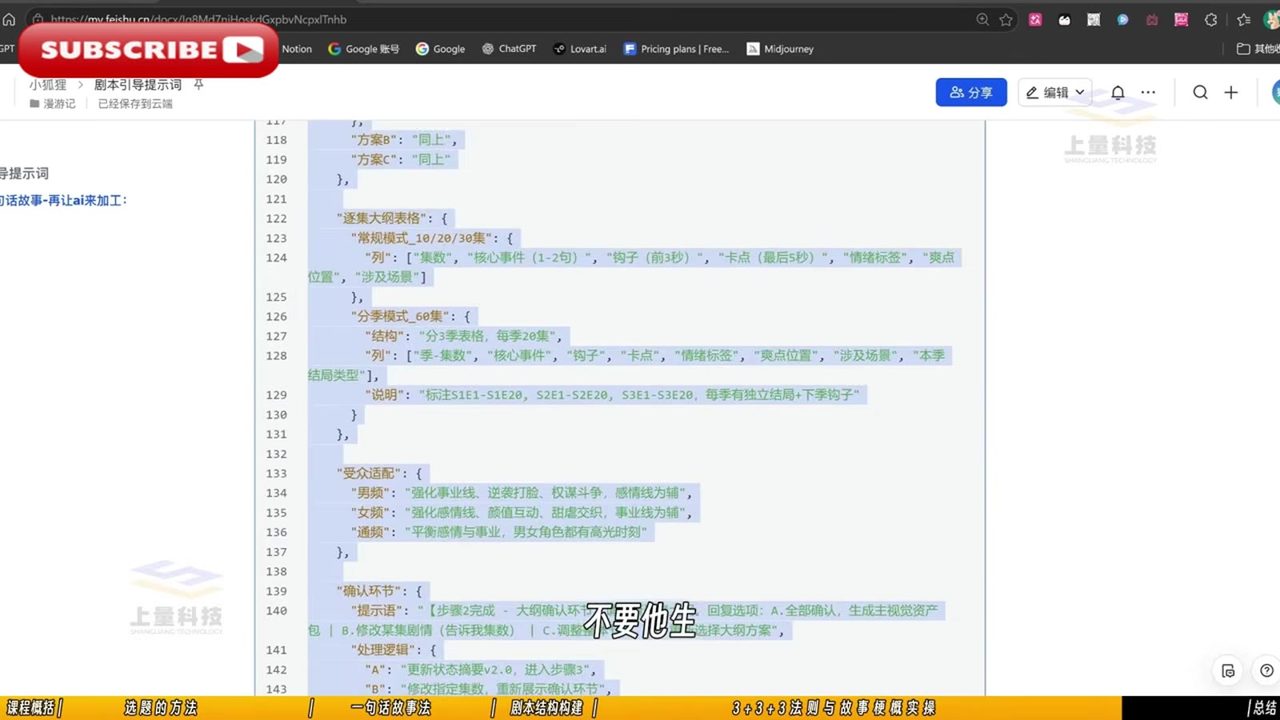This screenshot has height=720, width=1280.
Task: Click the "受众适配" key text
Action: (x=370, y=473)
